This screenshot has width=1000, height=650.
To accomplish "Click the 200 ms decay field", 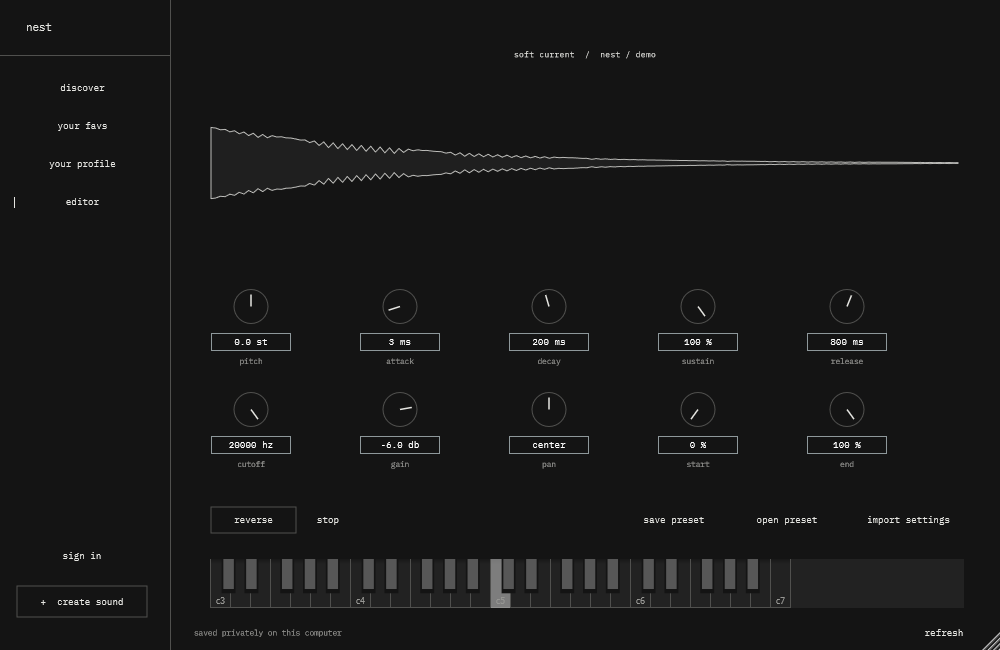I will coord(548,342).
